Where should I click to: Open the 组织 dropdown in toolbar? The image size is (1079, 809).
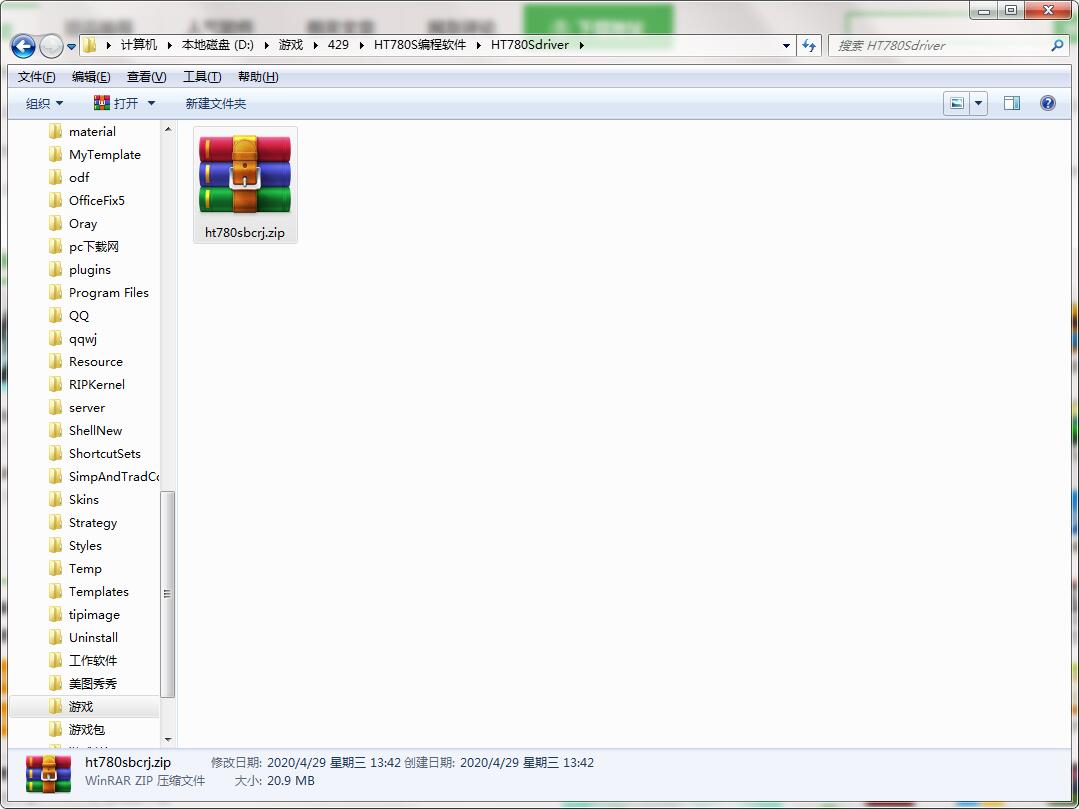click(44, 103)
